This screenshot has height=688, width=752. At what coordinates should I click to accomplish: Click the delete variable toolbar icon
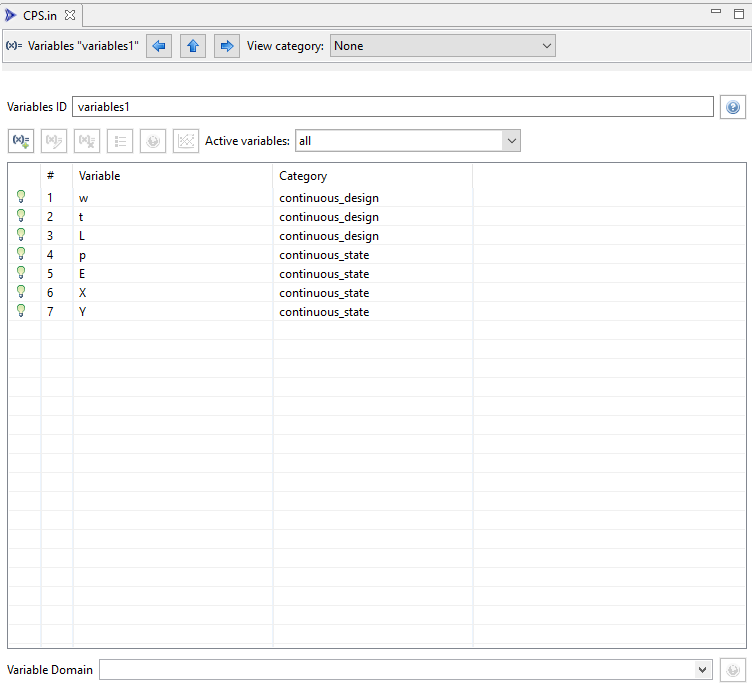point(87,141)
